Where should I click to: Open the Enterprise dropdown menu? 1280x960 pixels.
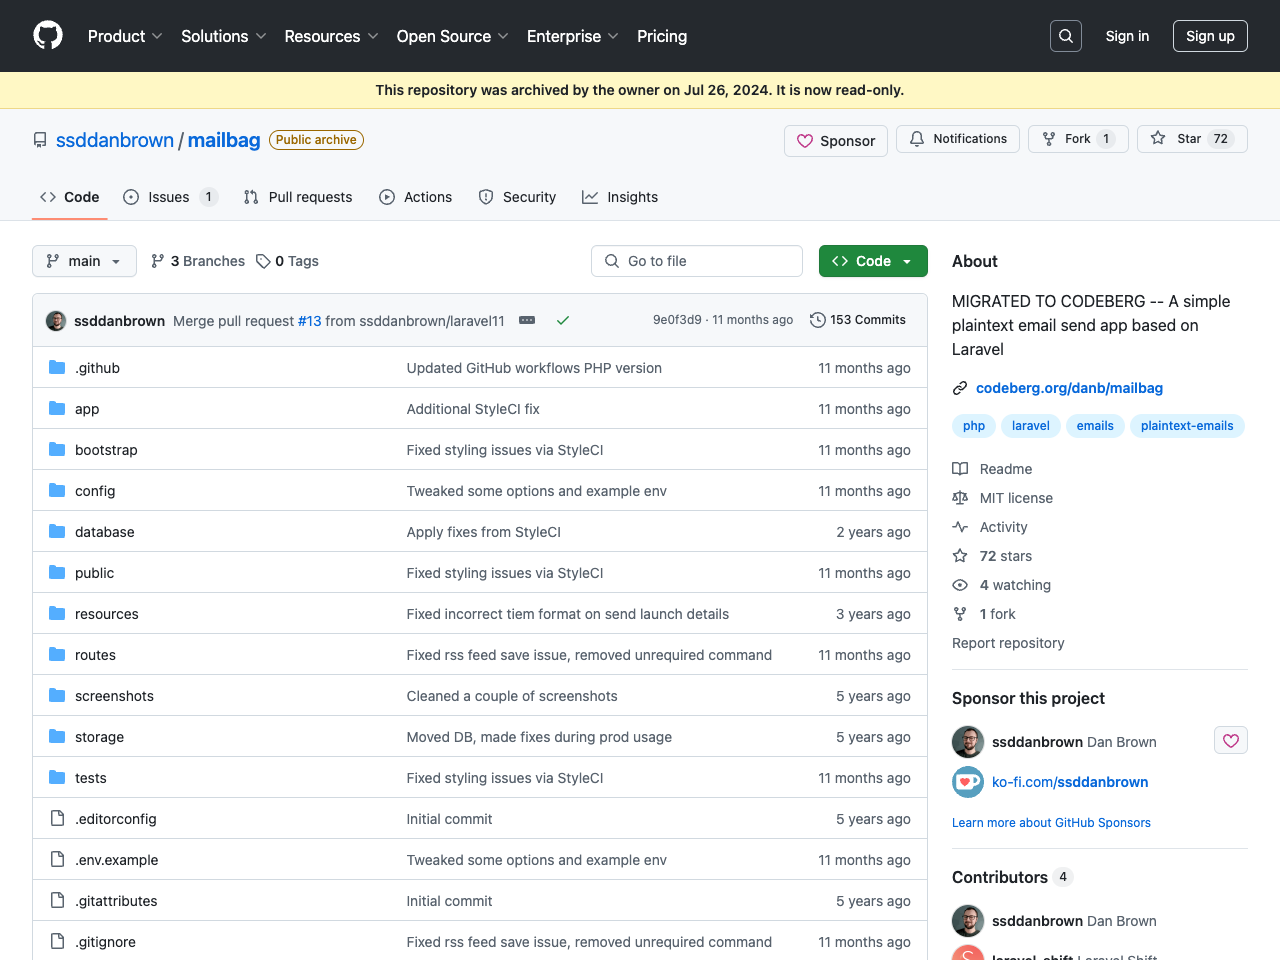[572, 36]
